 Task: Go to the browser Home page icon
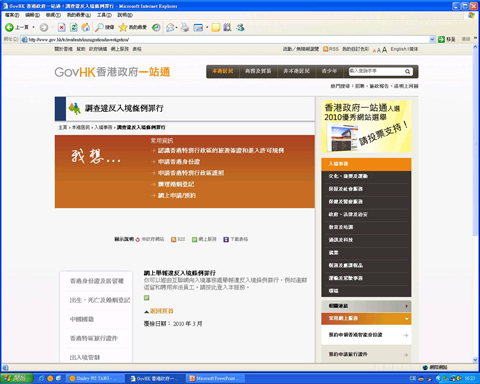(86, 27)
